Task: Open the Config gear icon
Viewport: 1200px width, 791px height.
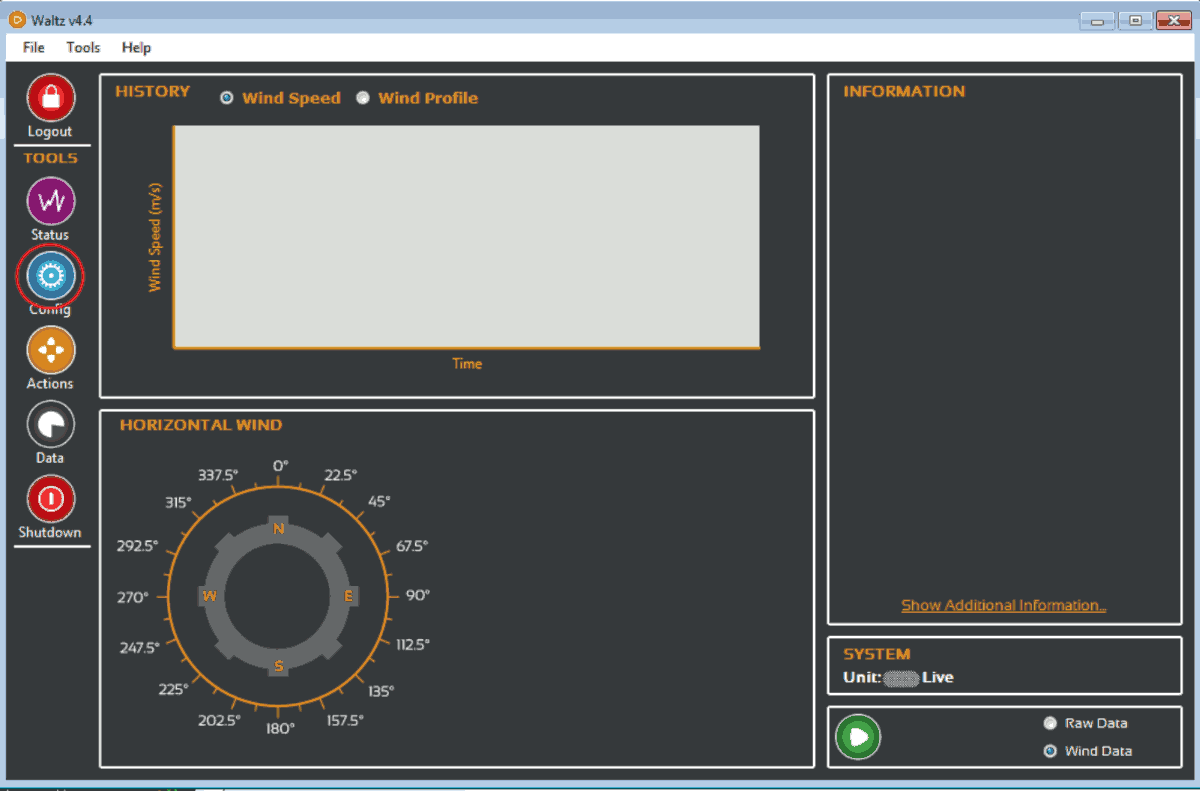Action: pos(50,275)
